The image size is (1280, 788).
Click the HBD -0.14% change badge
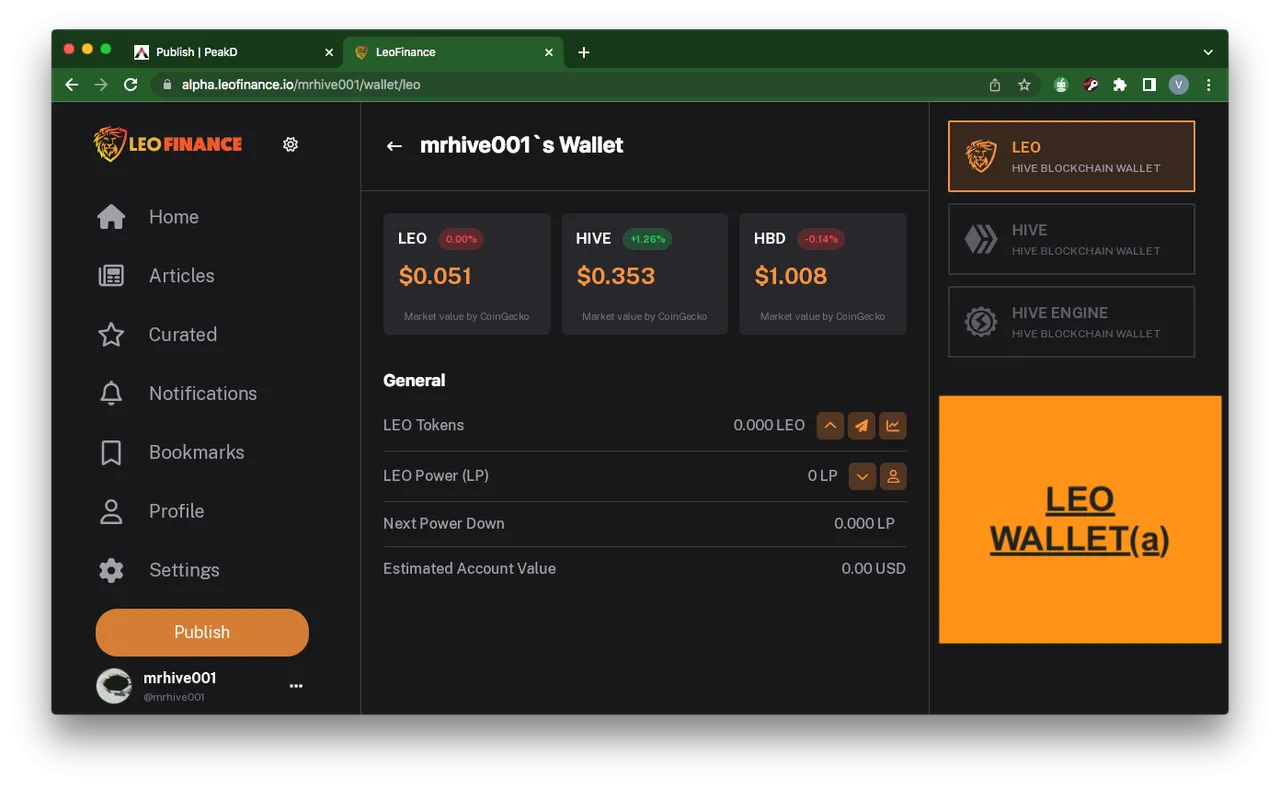[821, 239]
